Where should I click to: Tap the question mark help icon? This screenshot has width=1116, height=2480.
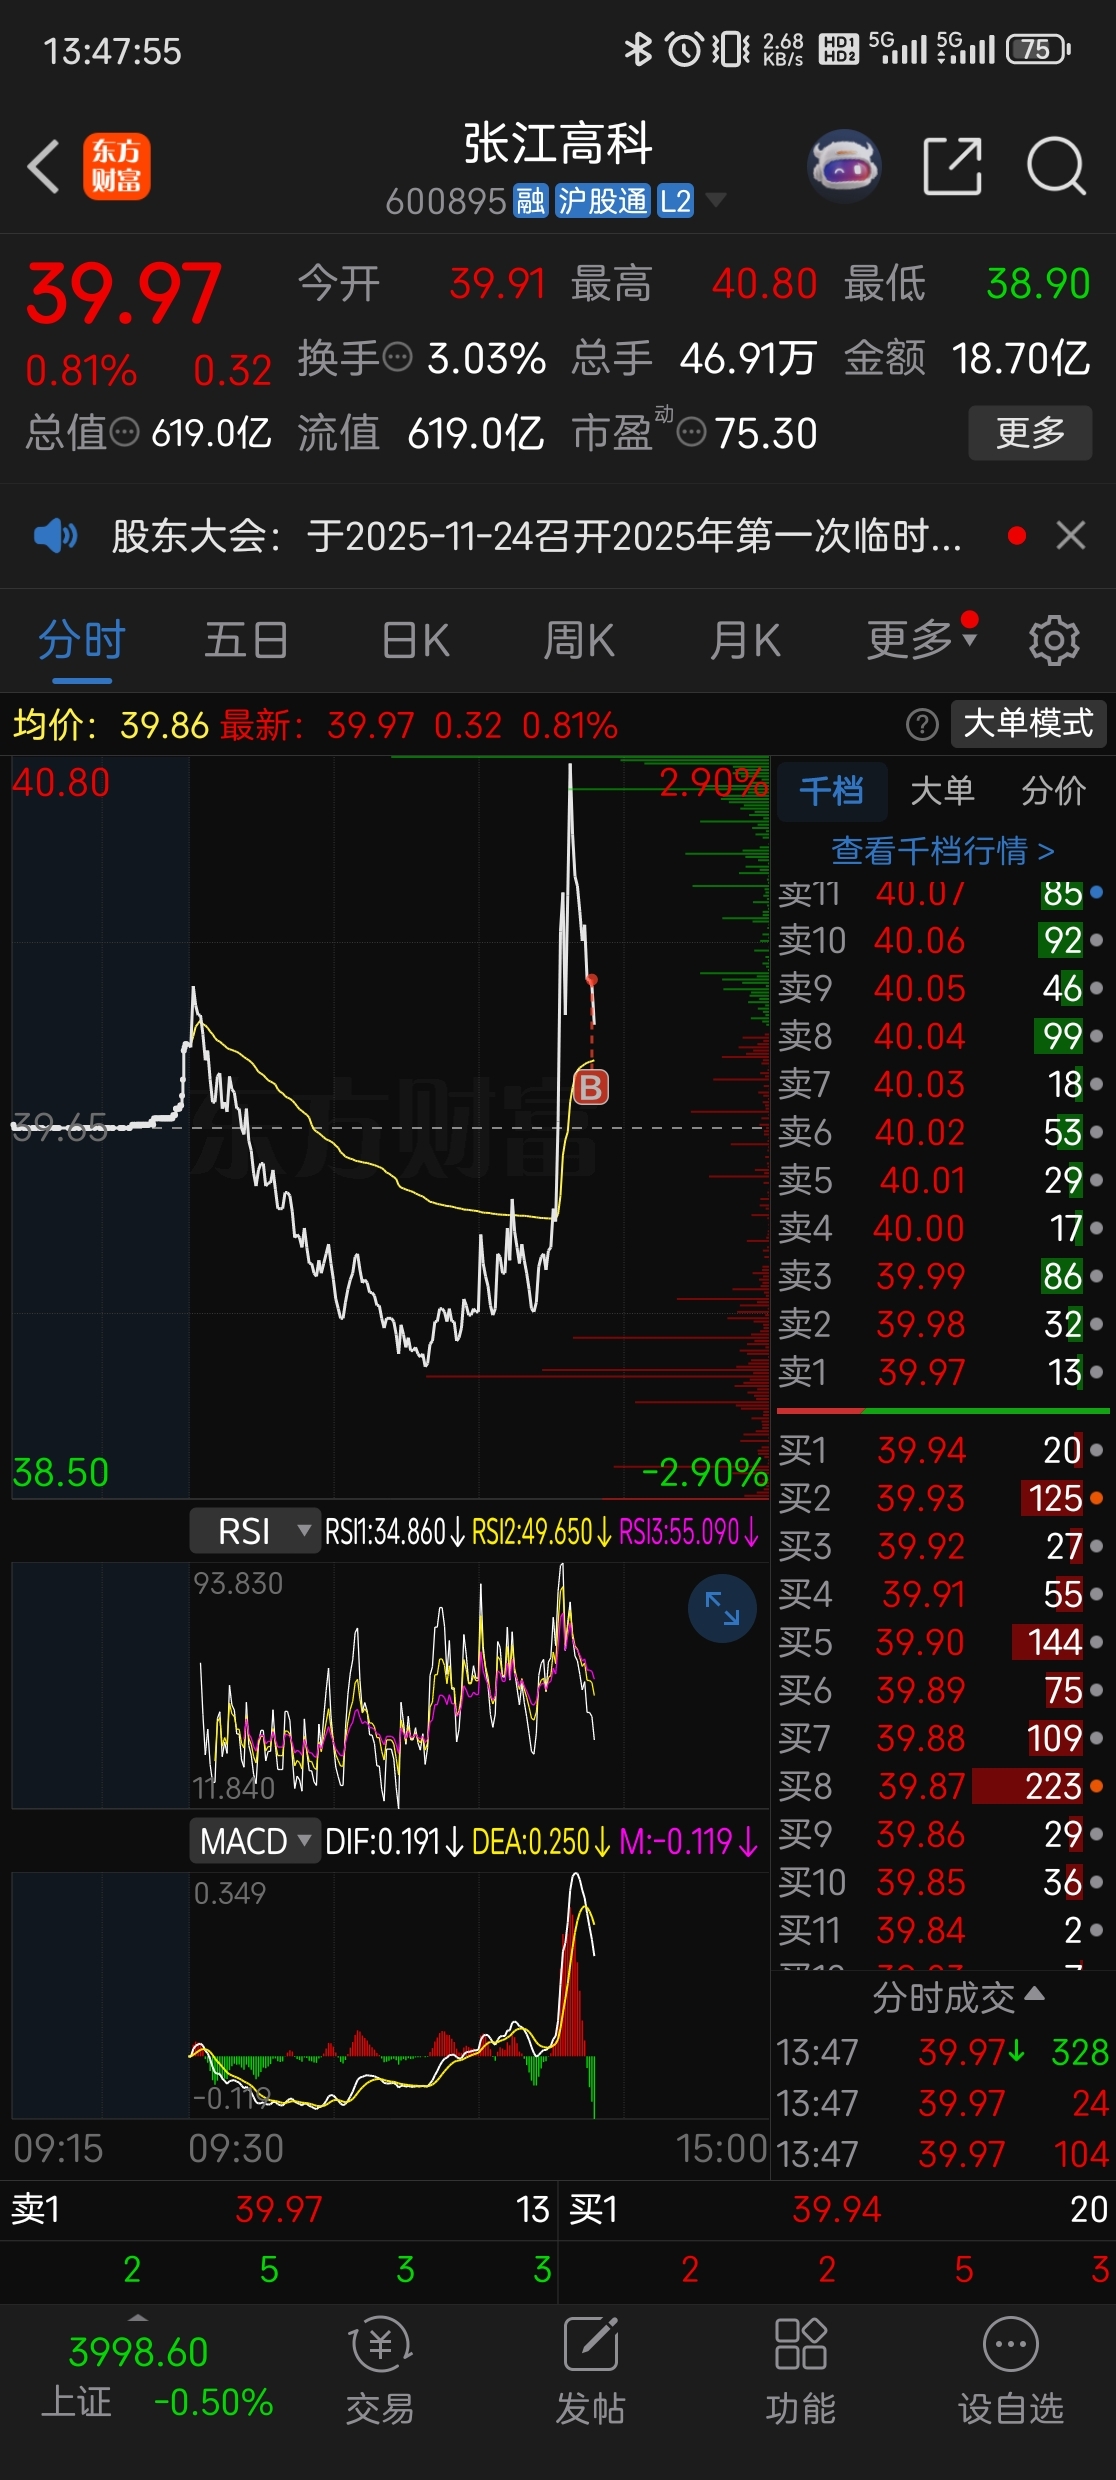pos(922,724)
